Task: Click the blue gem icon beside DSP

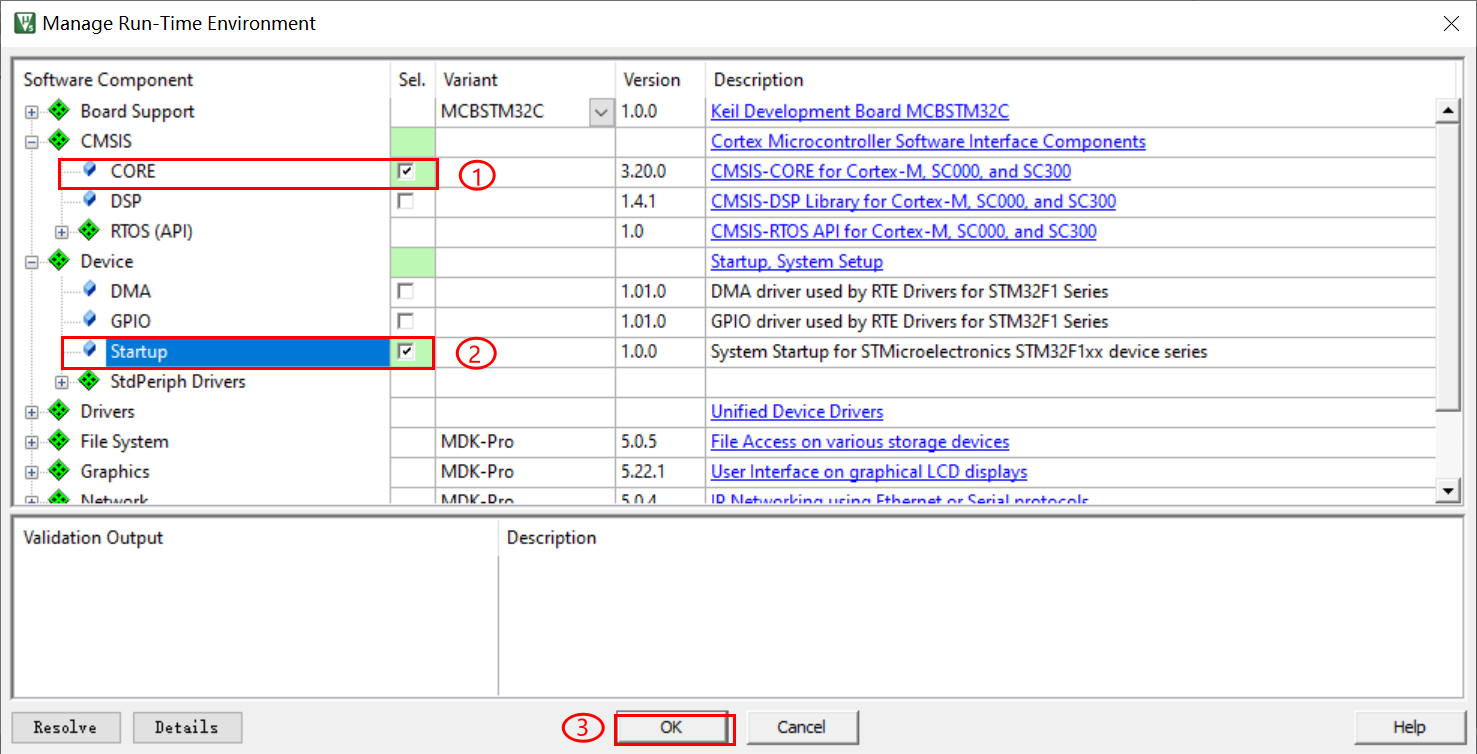Action: [x=90, y=201]
